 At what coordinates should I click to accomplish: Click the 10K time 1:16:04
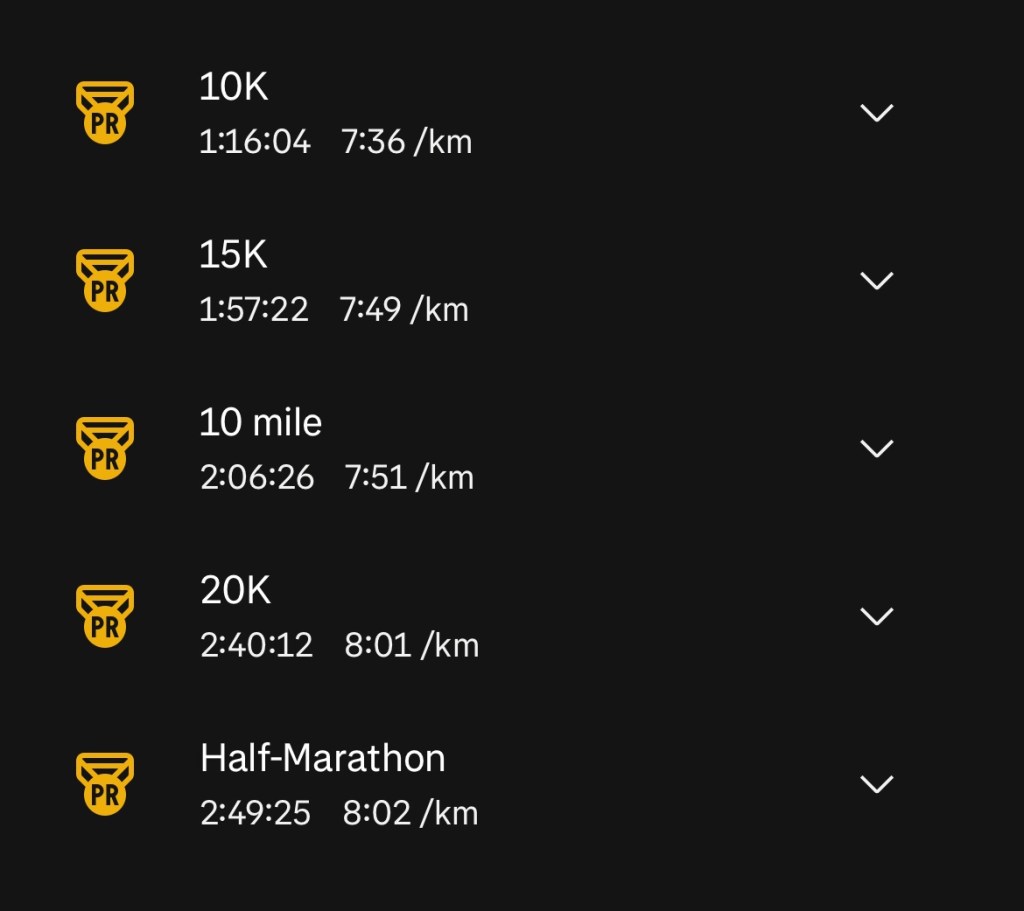(x=255, y=142)
